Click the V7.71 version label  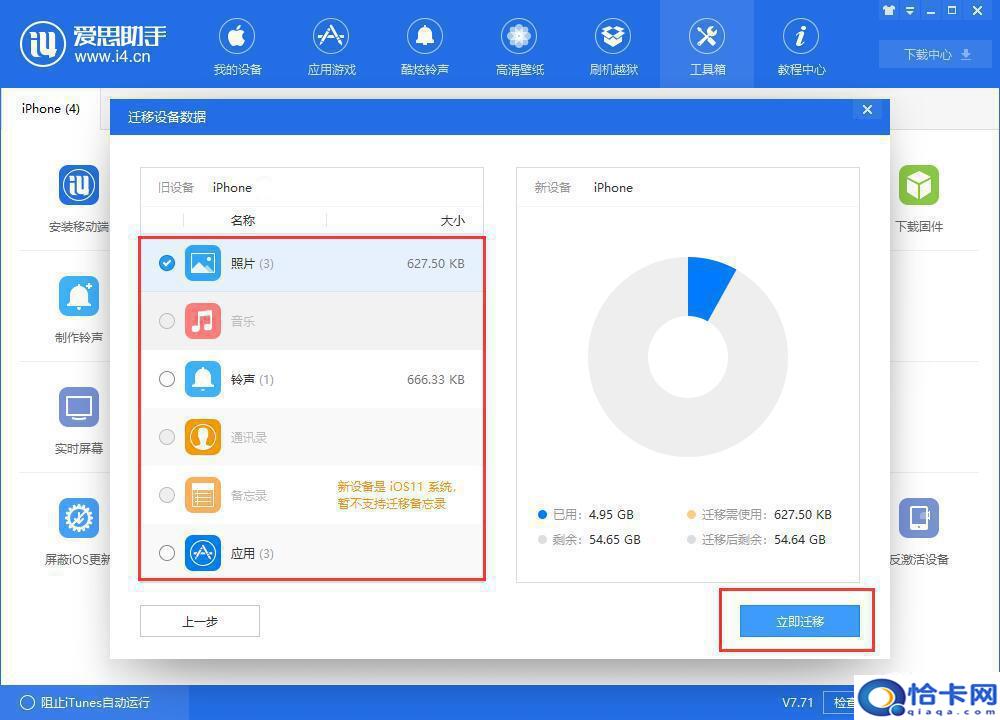coord(797,702)
